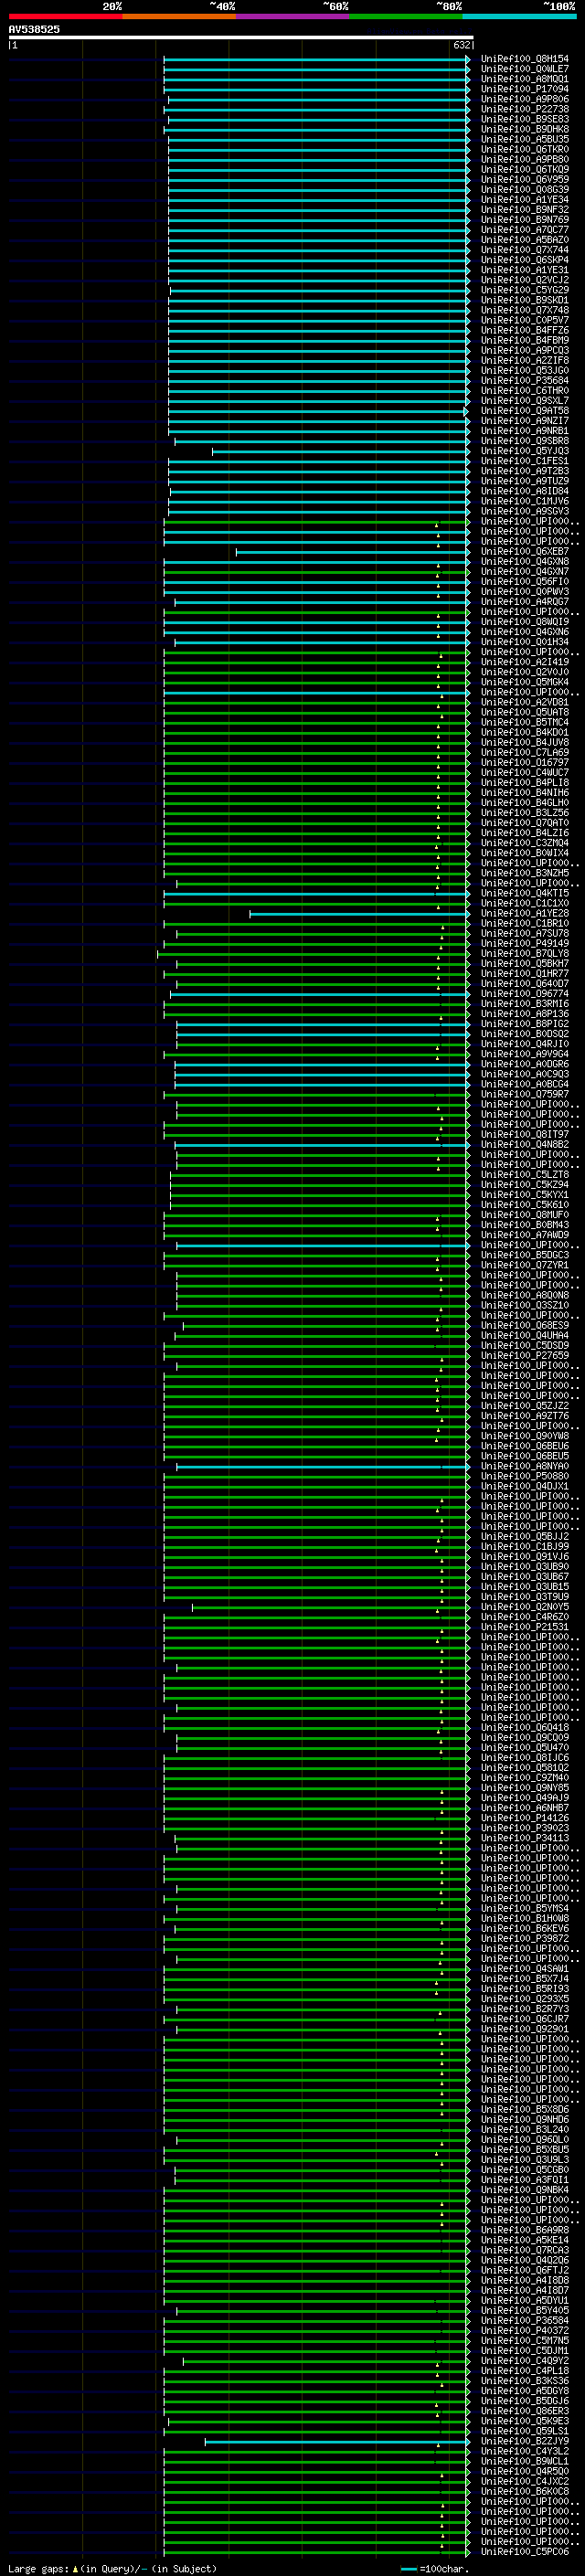Select hit UniRef100_A7QC77
585x2576 pixels.
[525, 230]
